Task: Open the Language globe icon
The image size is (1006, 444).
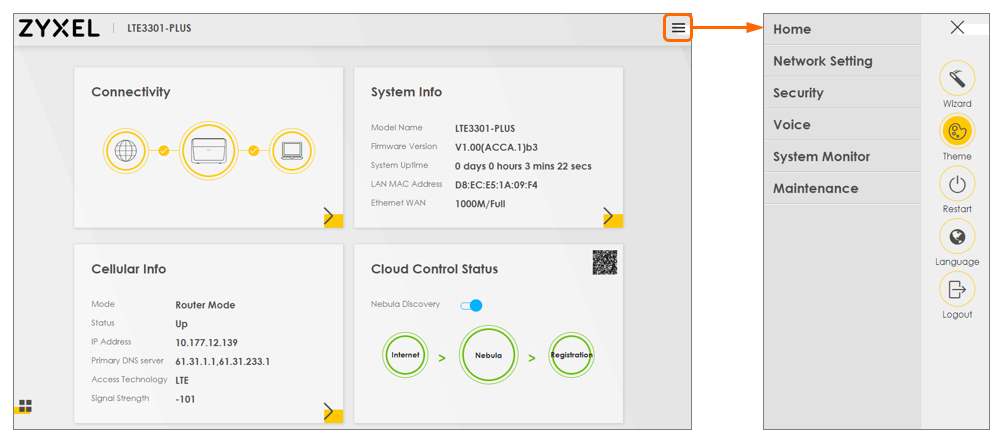Action: point(957,237)
